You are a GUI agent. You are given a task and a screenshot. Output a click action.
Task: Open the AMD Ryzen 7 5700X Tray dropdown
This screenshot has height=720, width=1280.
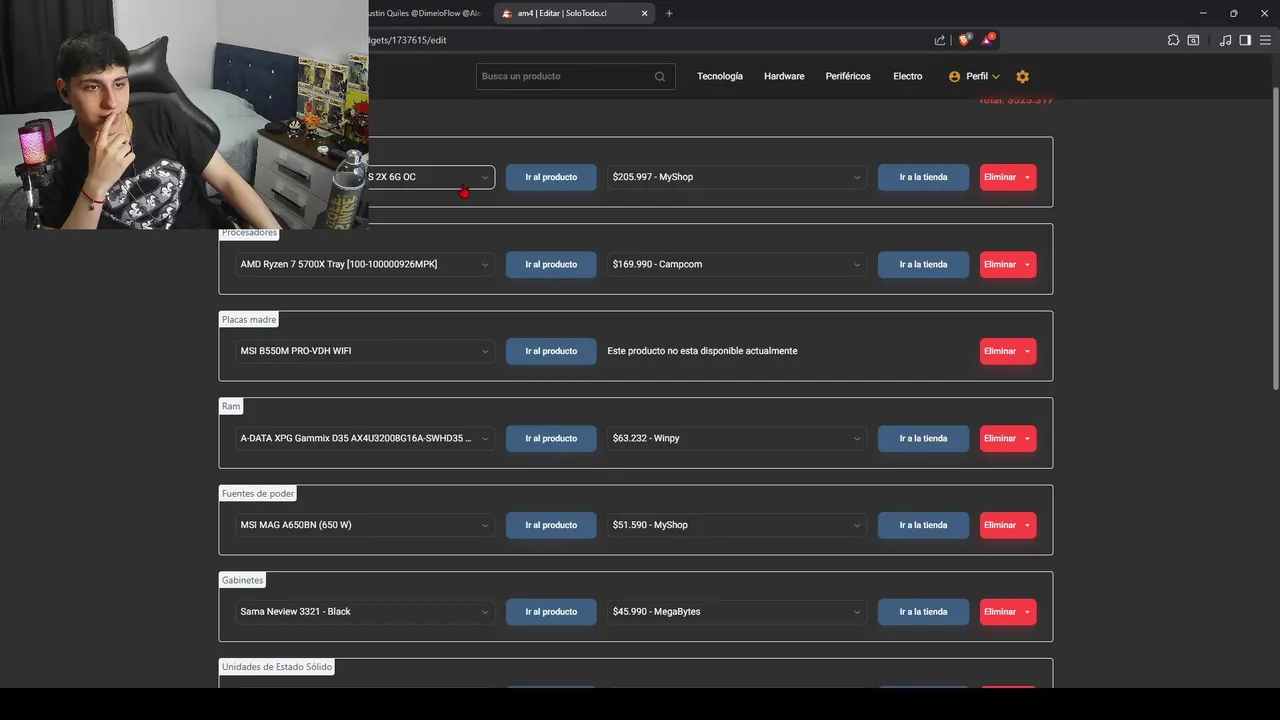pyautogui.click(x=364, y=264)
